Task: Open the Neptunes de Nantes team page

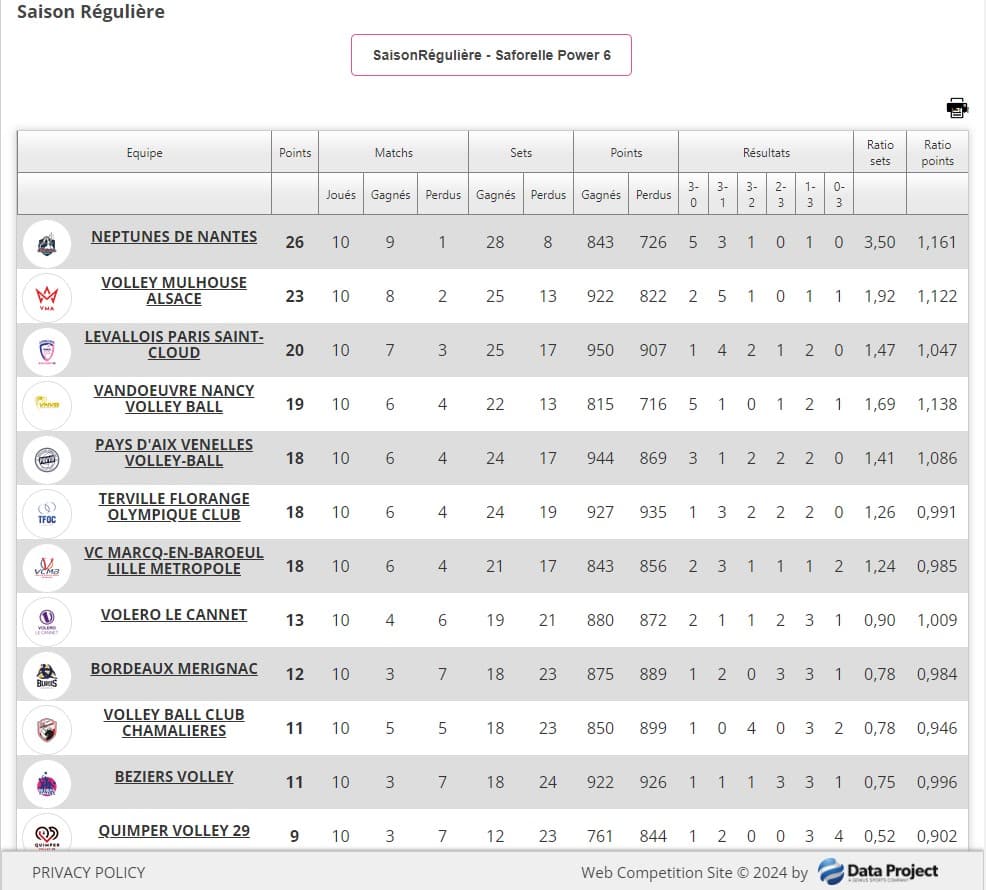Action: 174,237
